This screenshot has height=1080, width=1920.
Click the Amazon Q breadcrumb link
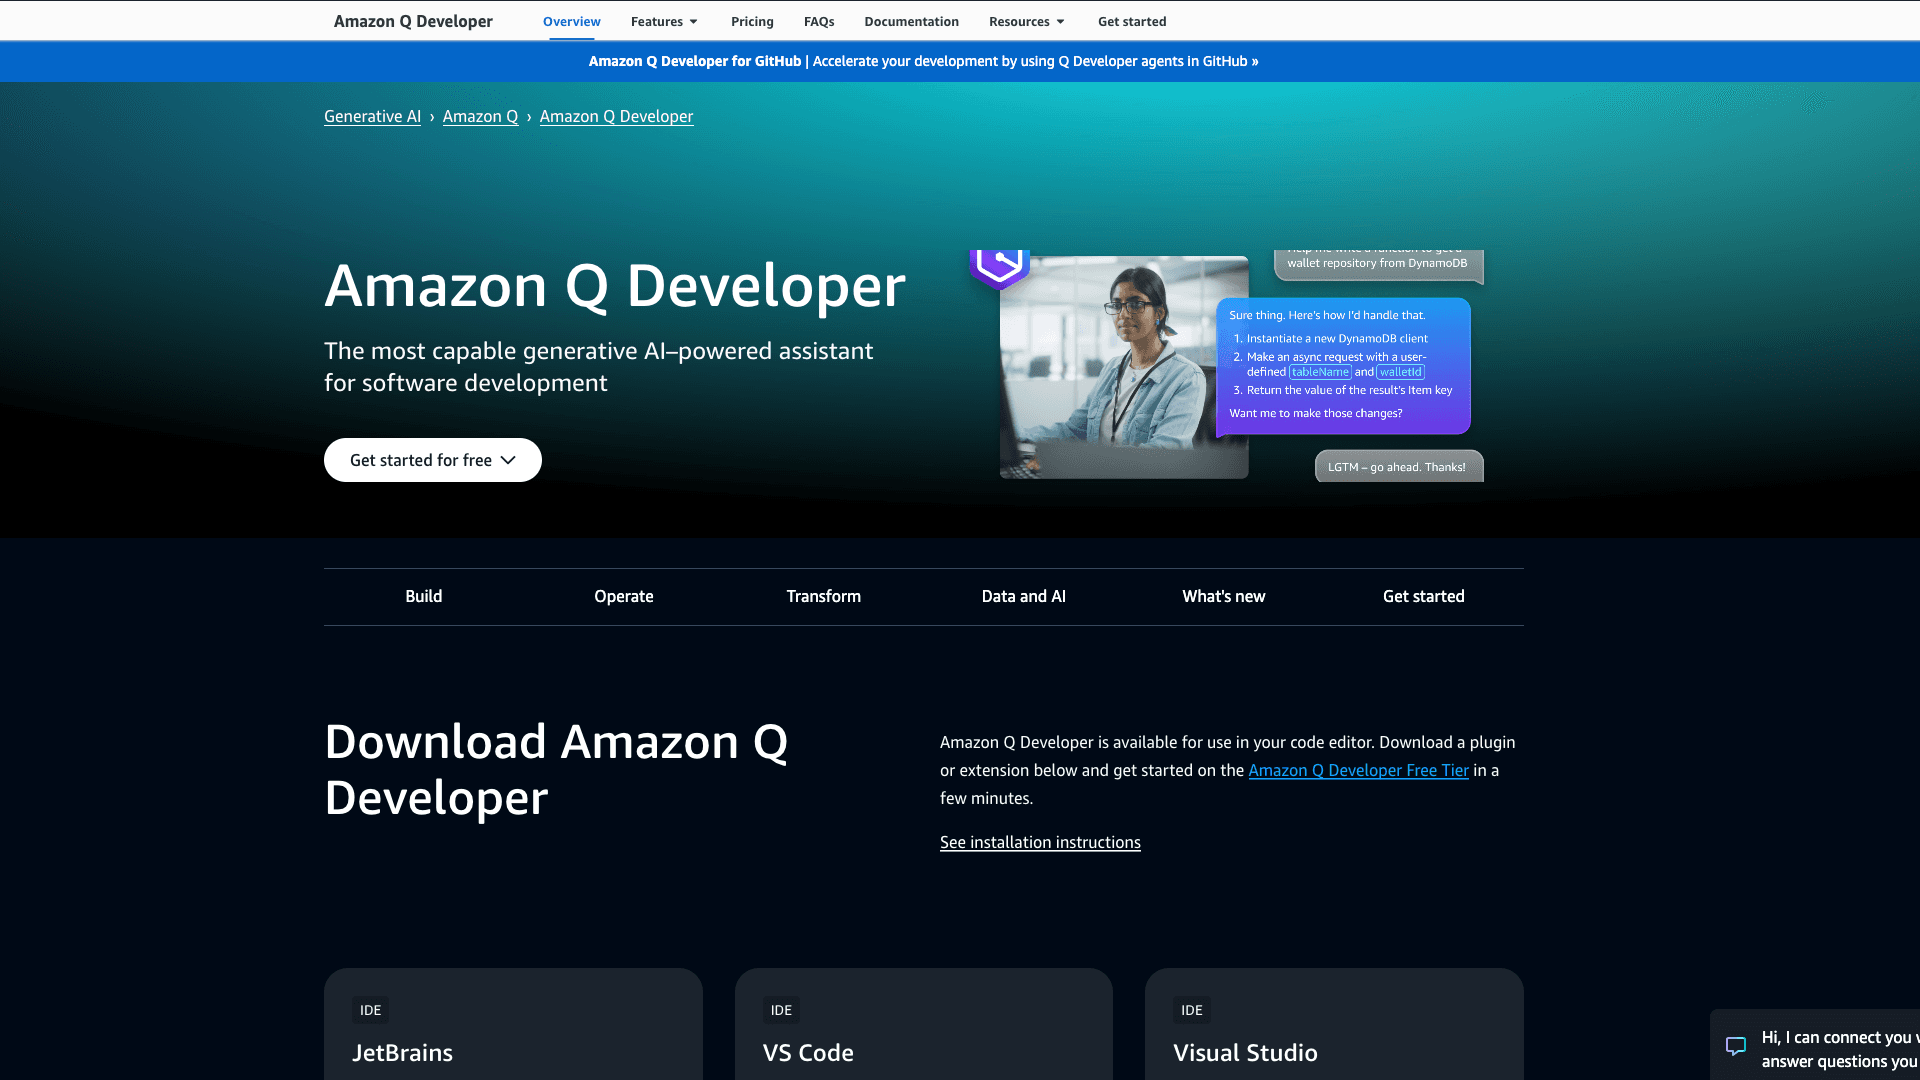(x=480, y=116)
